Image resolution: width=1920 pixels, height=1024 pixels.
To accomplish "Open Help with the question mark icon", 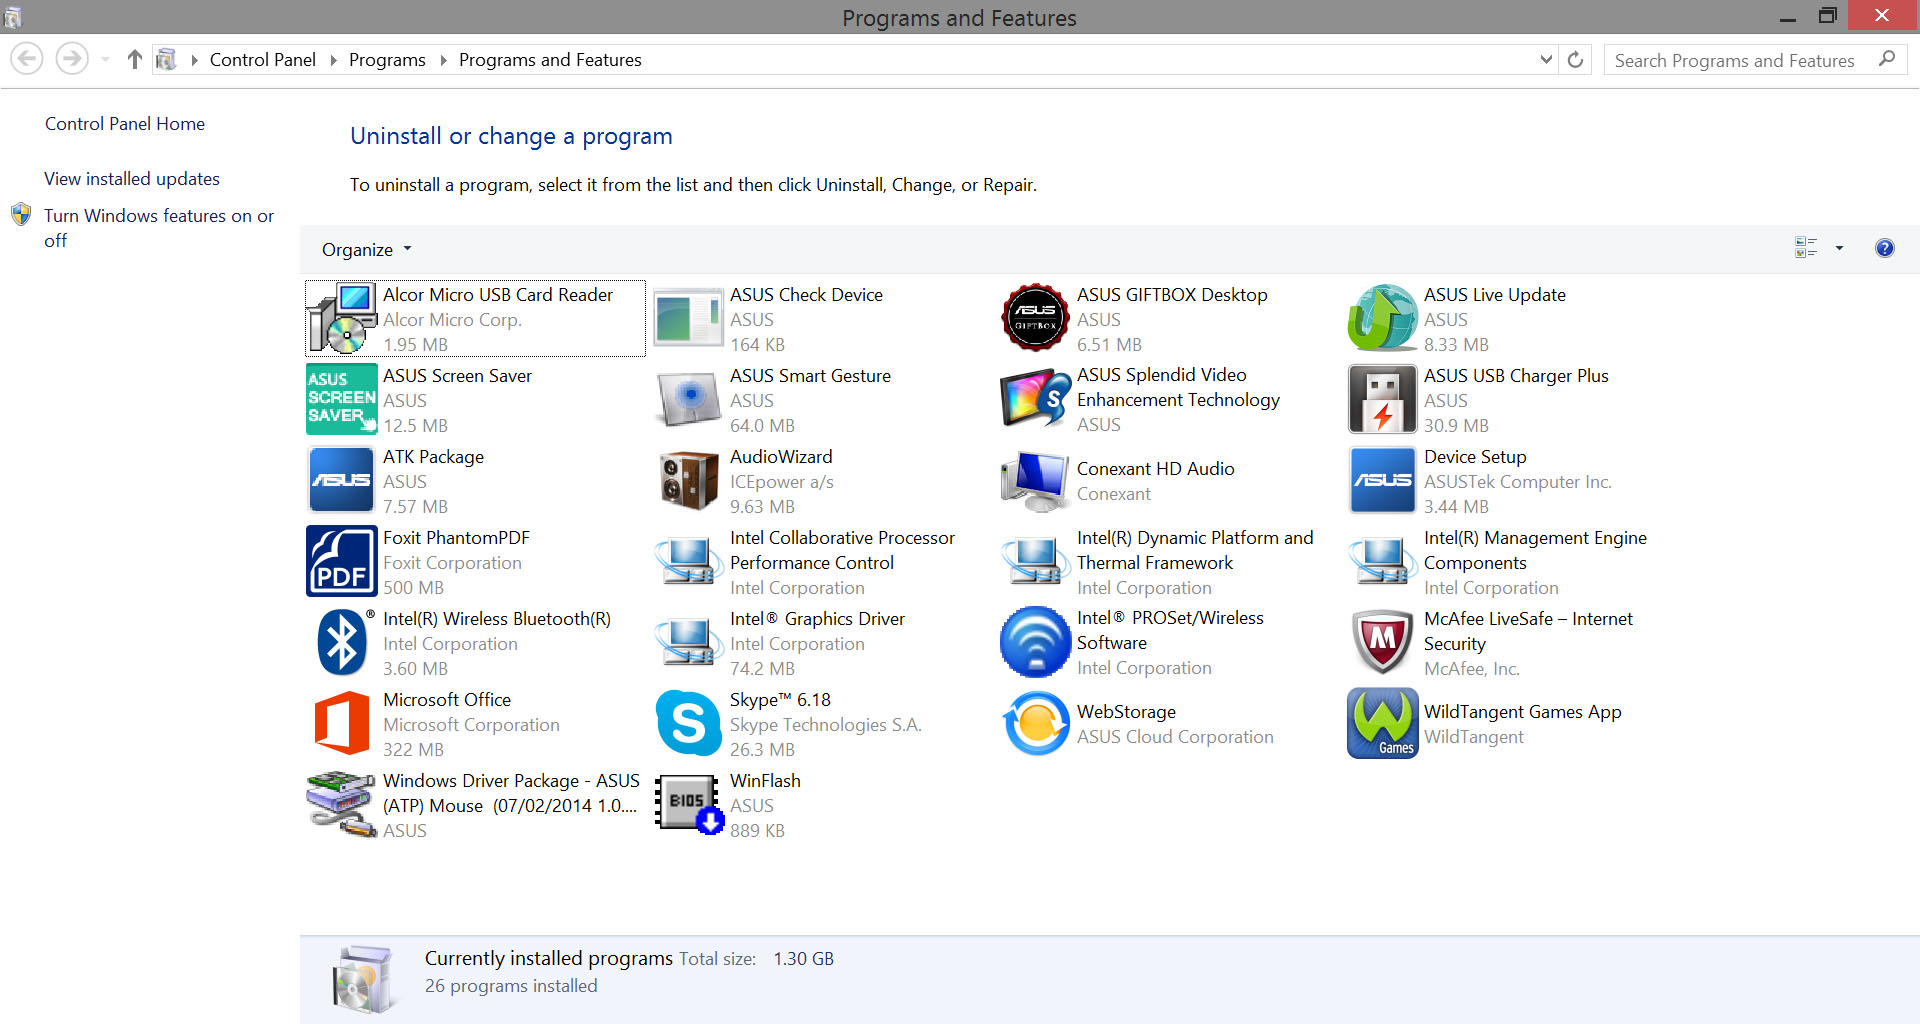I will 1884,248.
